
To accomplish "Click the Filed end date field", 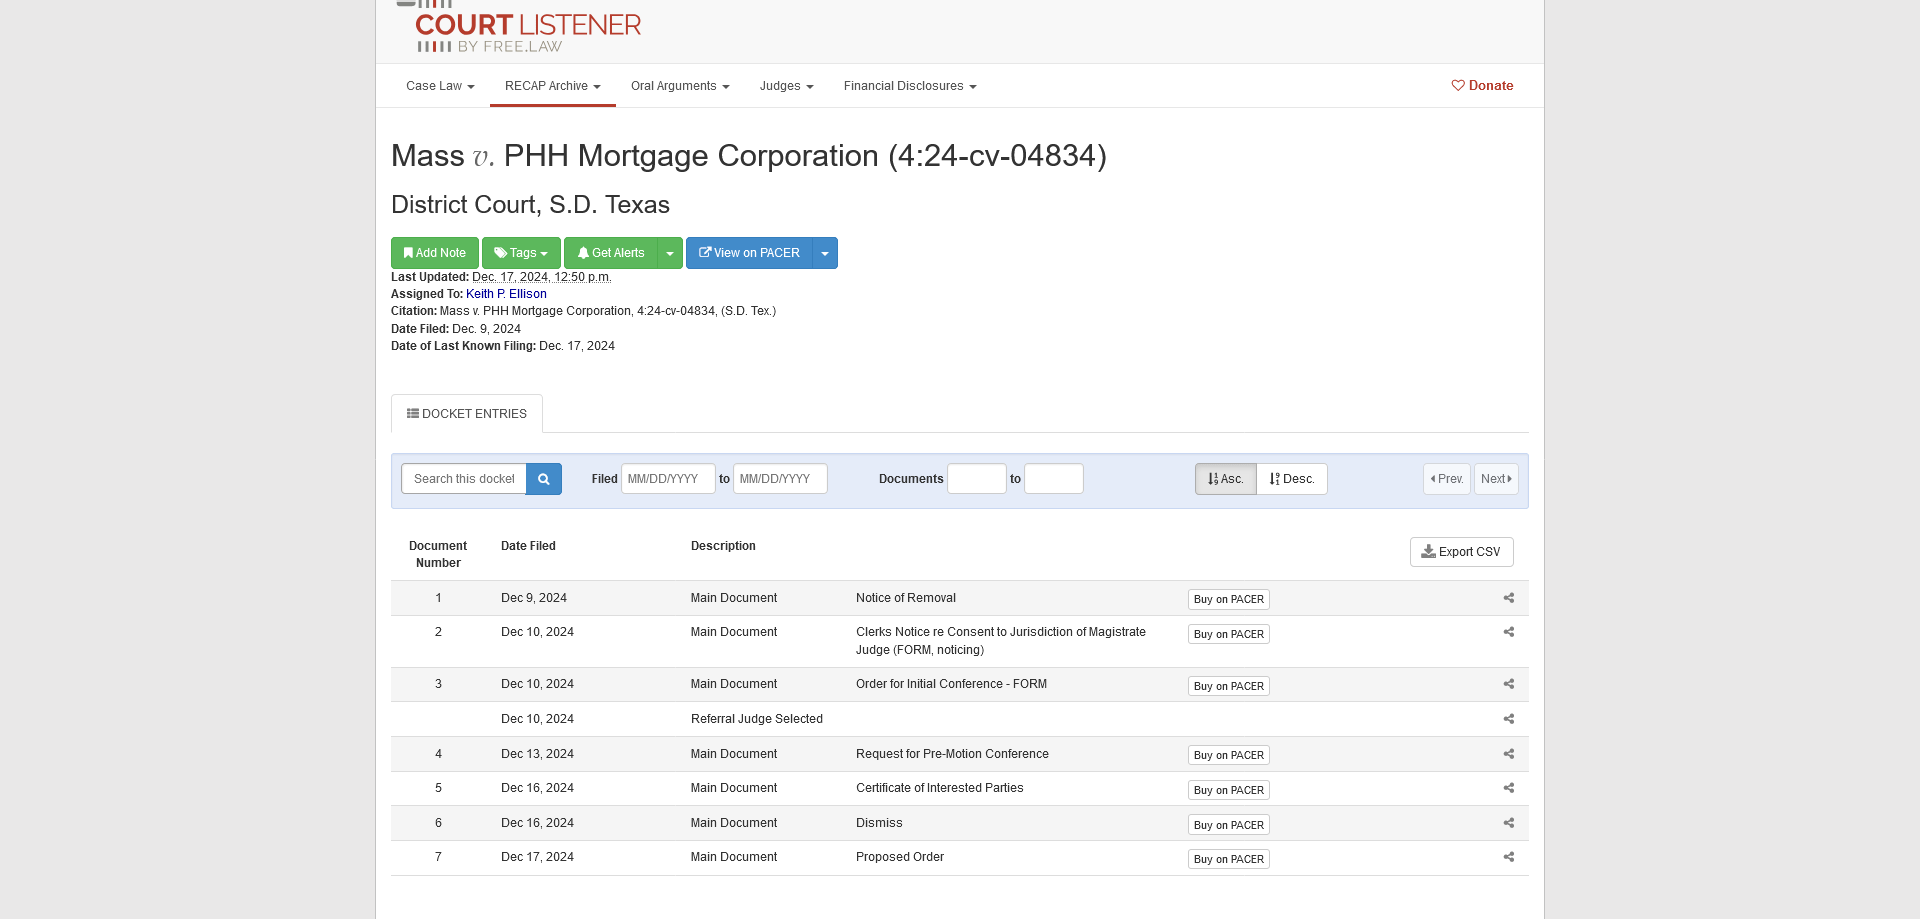I will [x=780, y=479].
